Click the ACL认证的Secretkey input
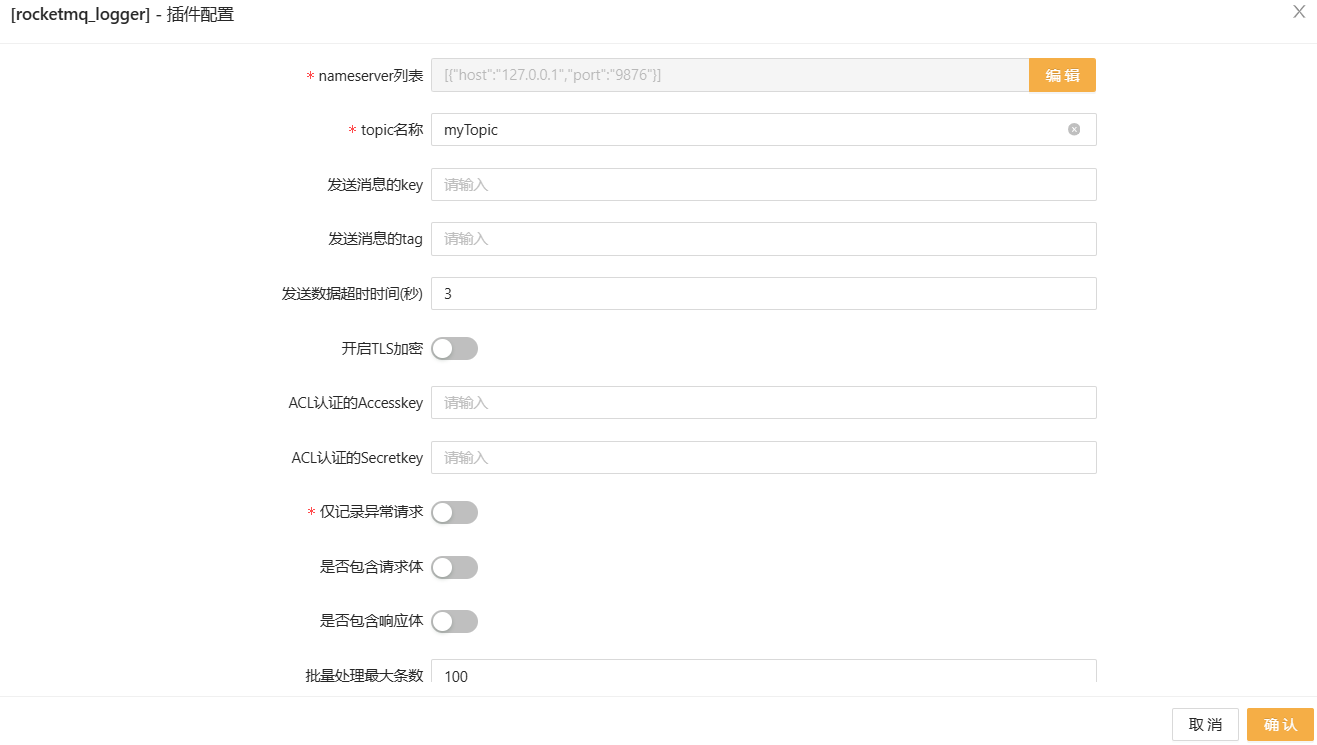1317x745 pixels. pyautogui.click(x=764, y=458)
